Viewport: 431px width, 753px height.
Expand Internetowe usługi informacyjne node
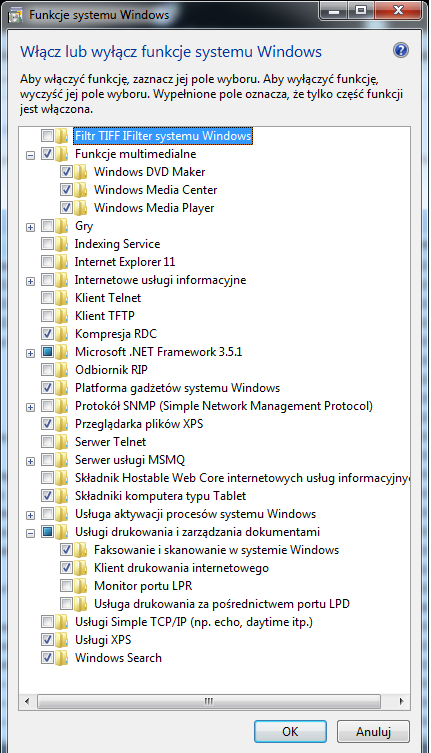click(x=30, y=281)
